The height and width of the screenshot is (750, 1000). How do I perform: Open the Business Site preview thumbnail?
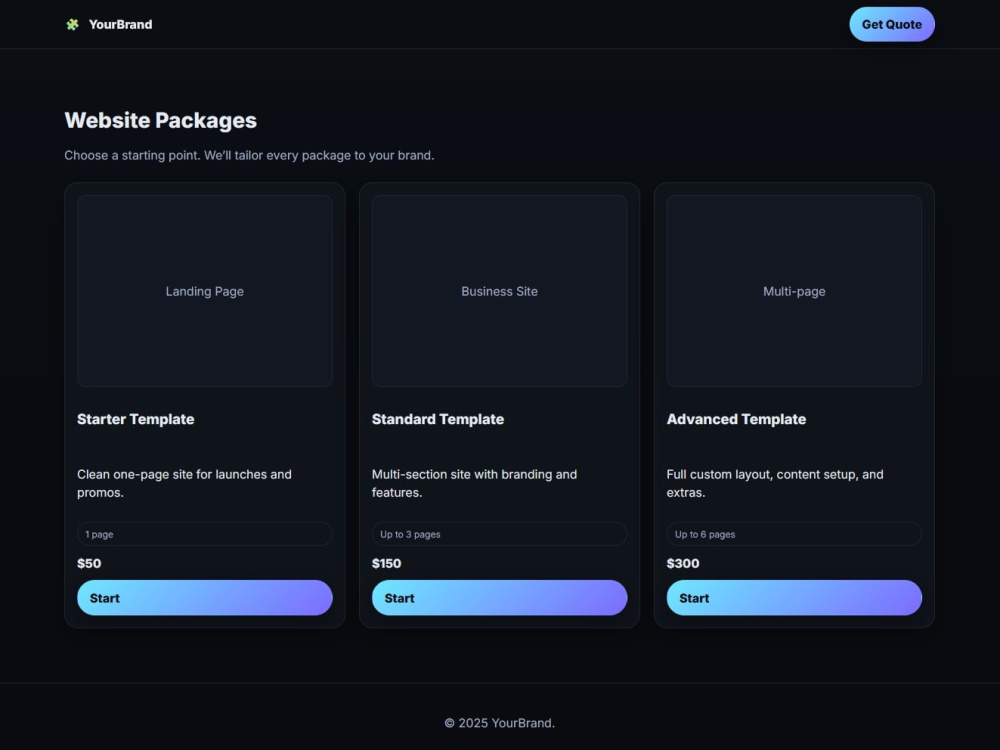point(499,291)
